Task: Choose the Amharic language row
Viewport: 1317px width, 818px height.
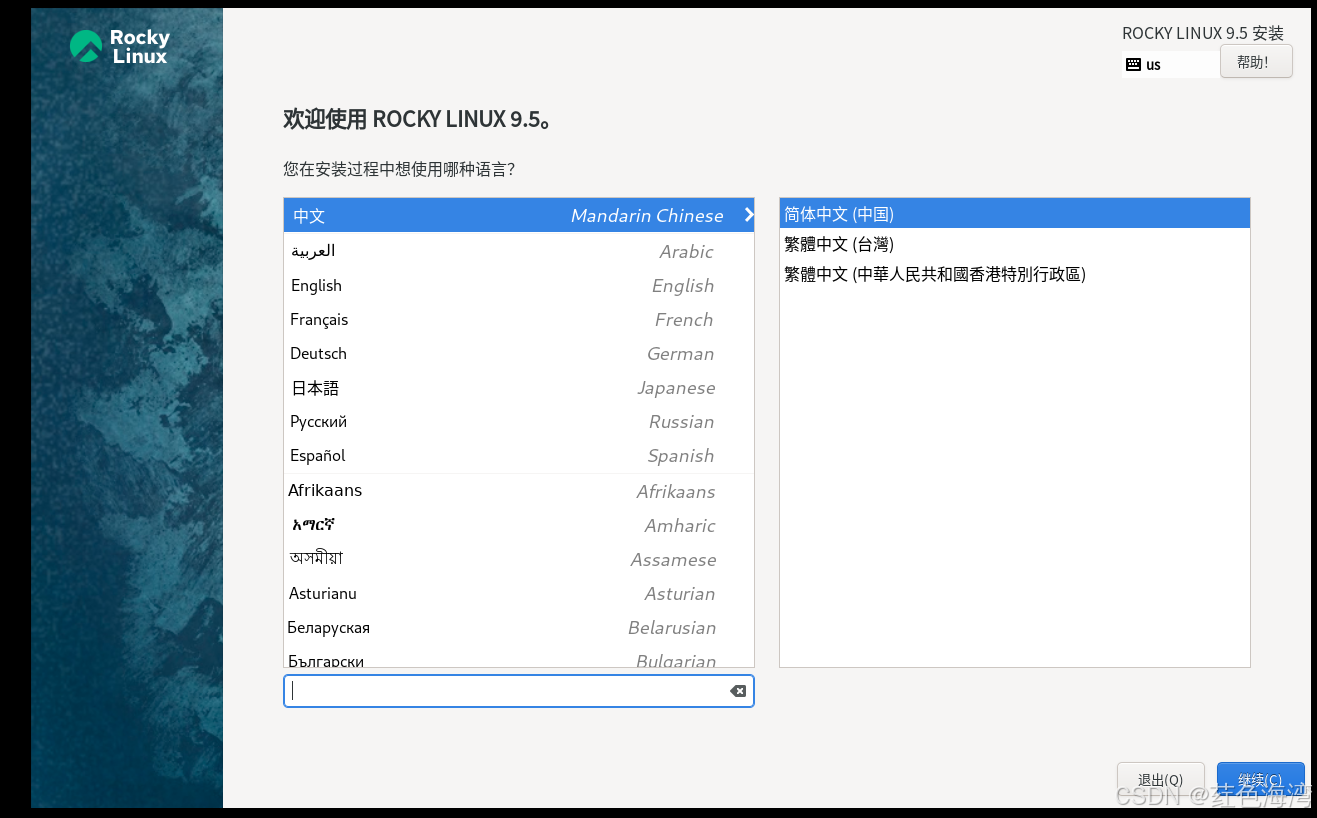Action: pyautogui.click(x=518, y=525)
